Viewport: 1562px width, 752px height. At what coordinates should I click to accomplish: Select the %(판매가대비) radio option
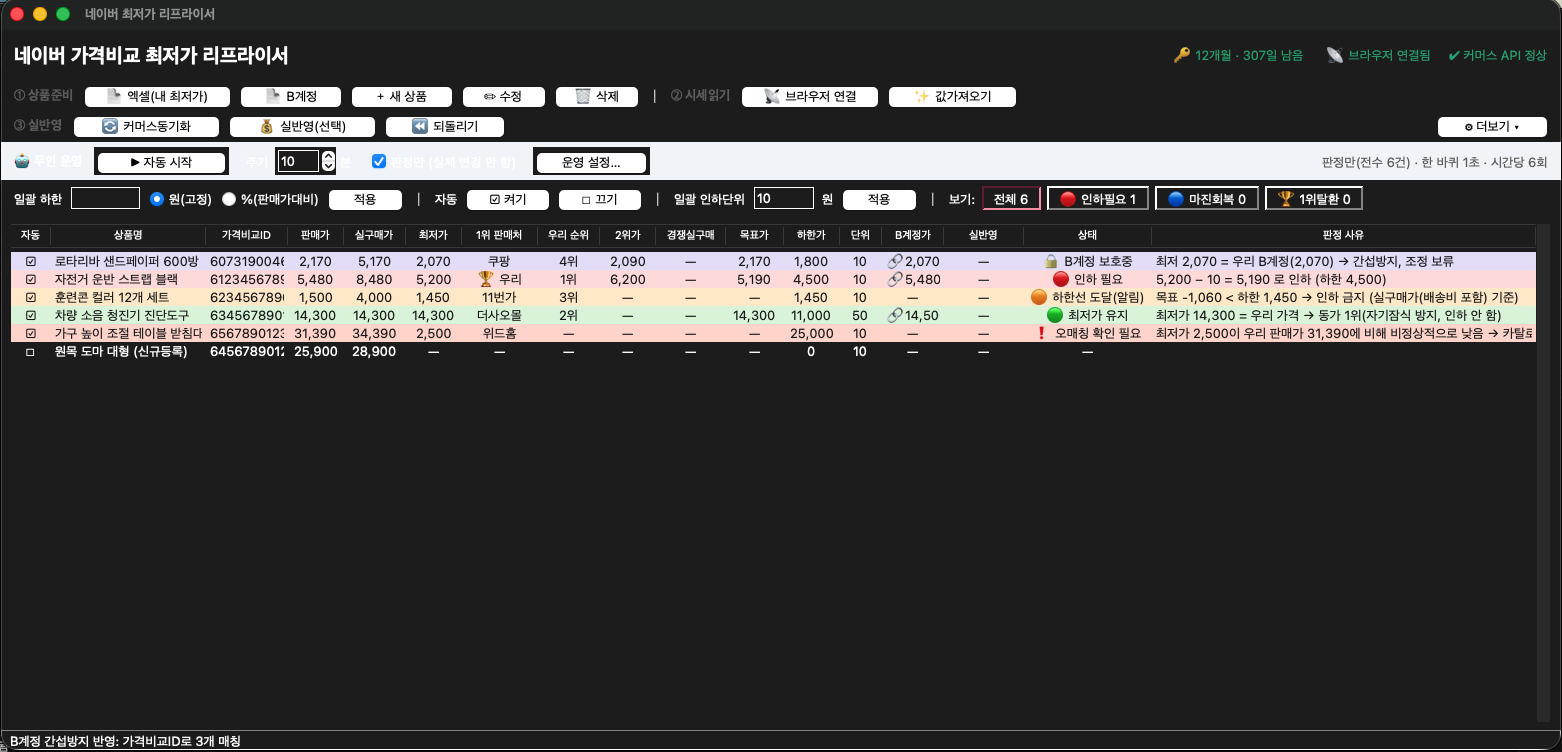[229, 199]
